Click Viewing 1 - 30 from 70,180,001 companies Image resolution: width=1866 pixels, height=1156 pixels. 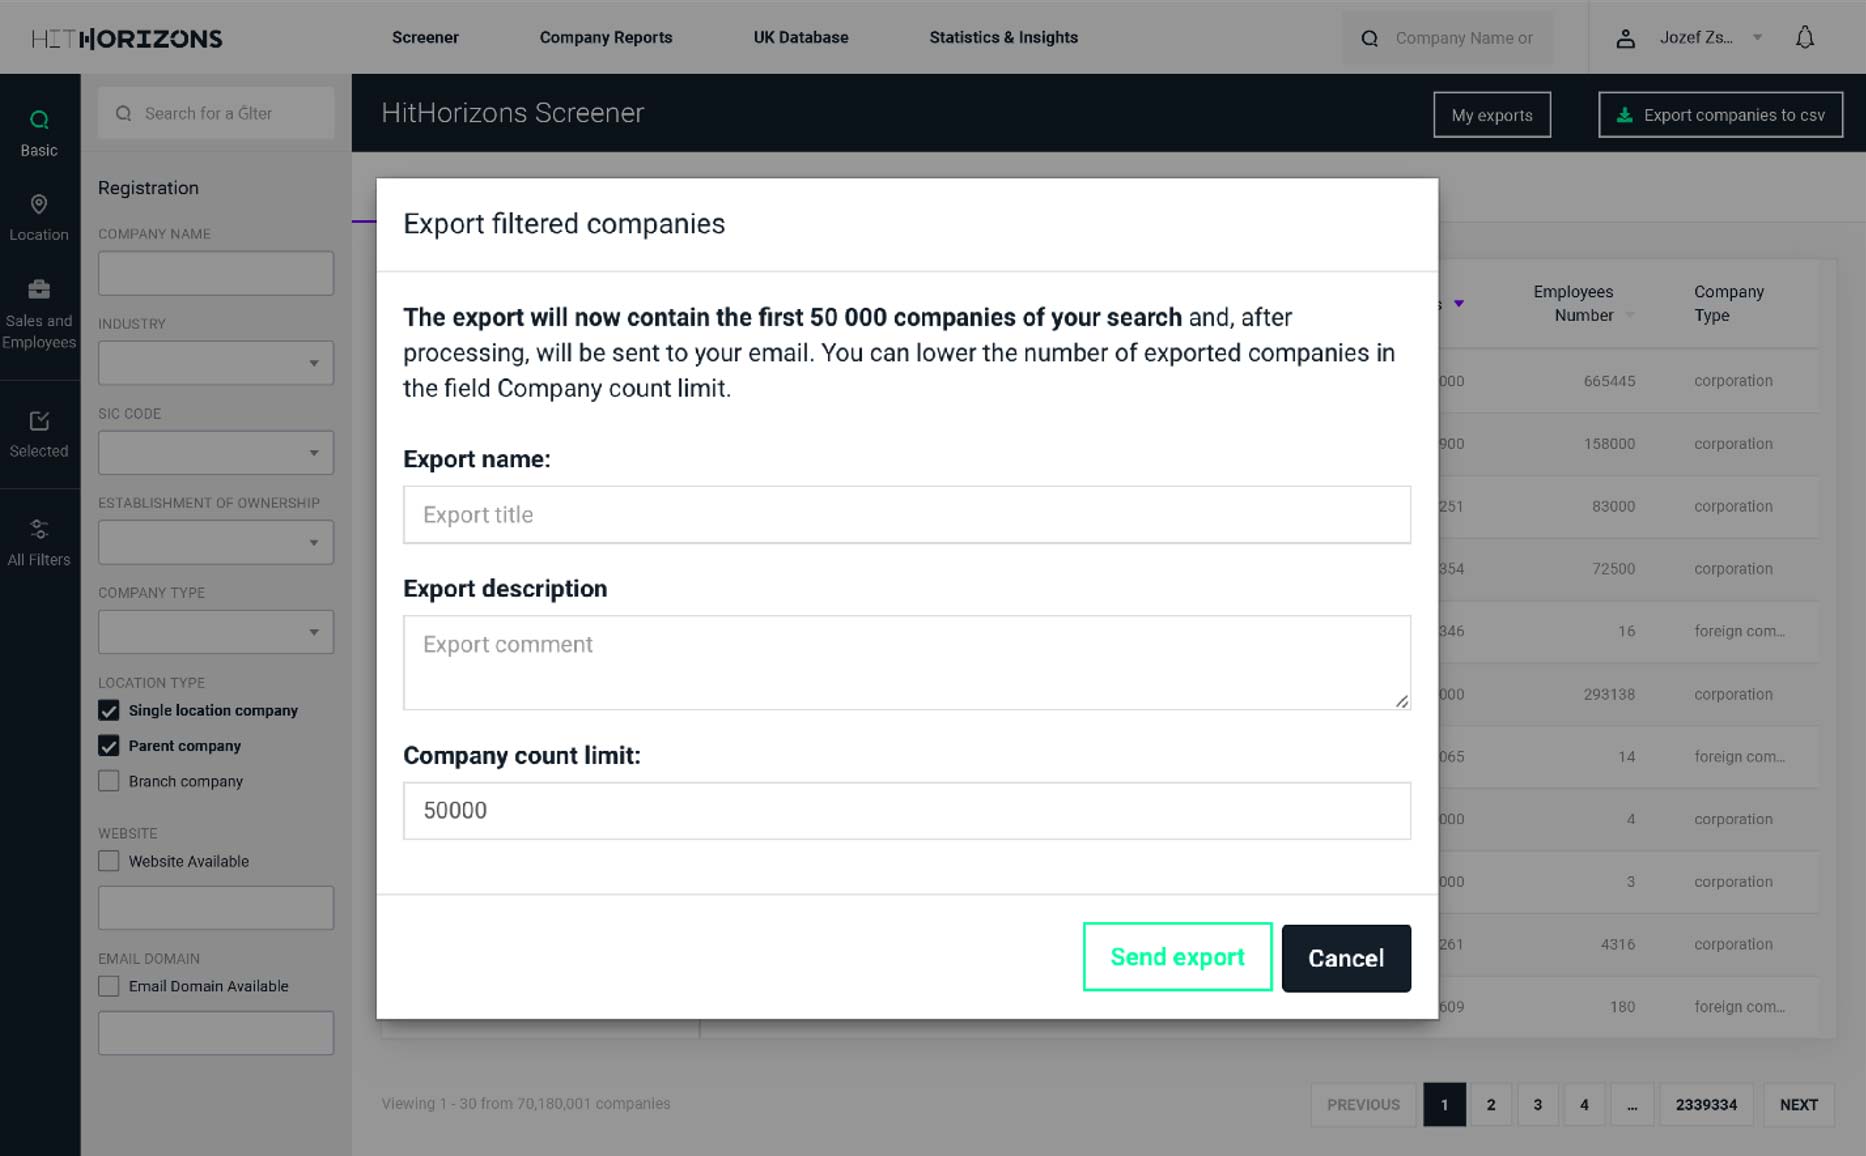click(x=526, y=1104)
